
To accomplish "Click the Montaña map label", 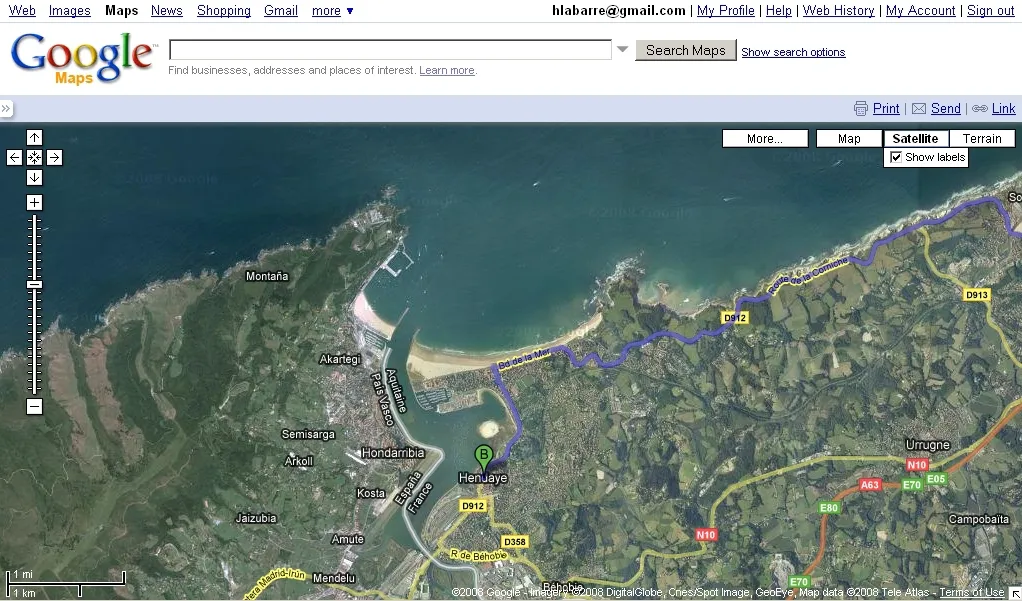I will pyautogui.click(x=267, y=276).
